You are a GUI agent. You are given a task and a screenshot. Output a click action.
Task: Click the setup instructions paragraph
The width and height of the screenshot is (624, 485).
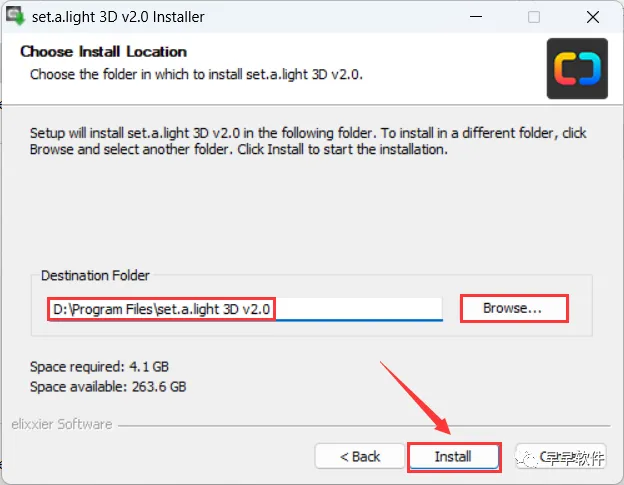(308, 141)
